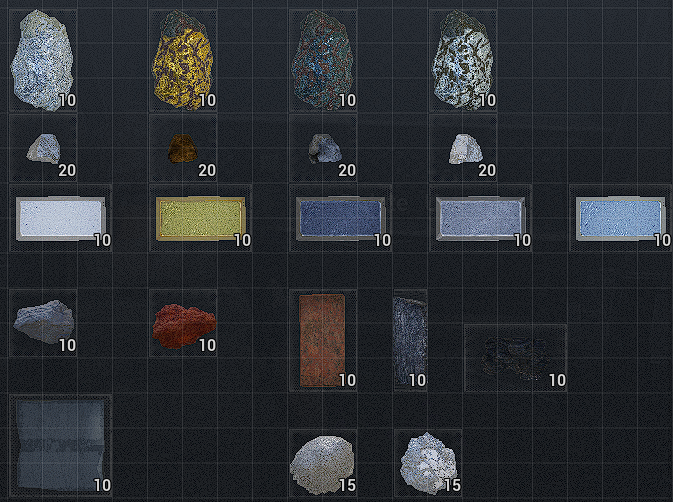The width and height of the screenshot is (673, 502).
Task: Select the yellow gold ingot stack
Action: 200,218
